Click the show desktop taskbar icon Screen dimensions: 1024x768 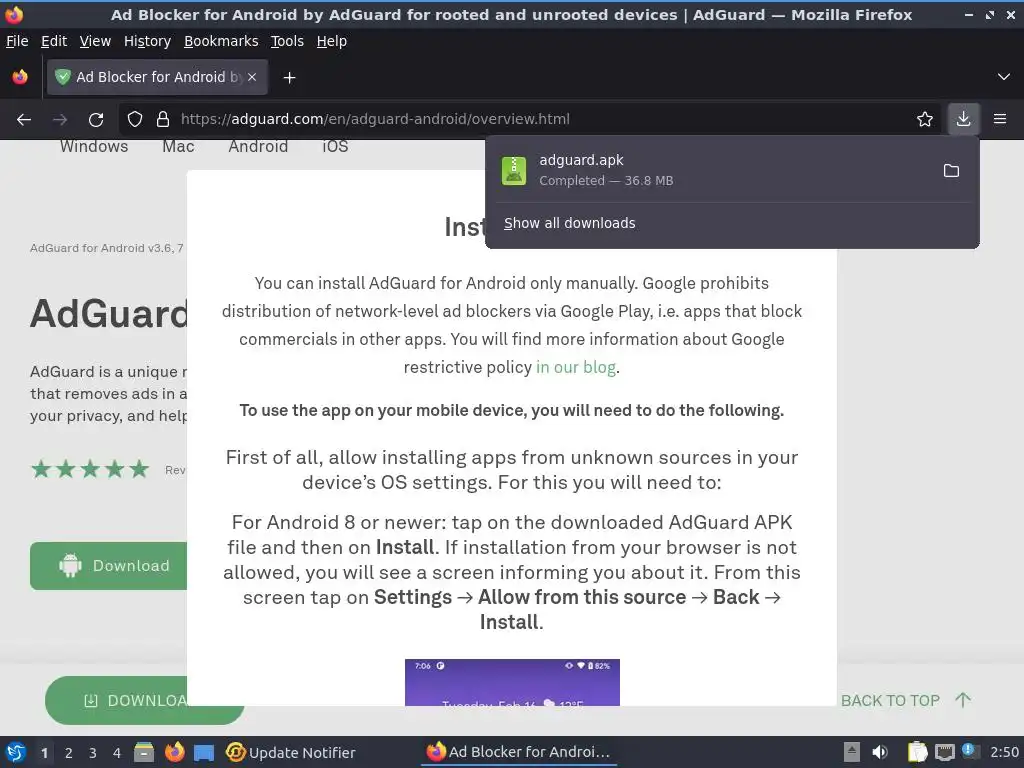coord(204,752)
